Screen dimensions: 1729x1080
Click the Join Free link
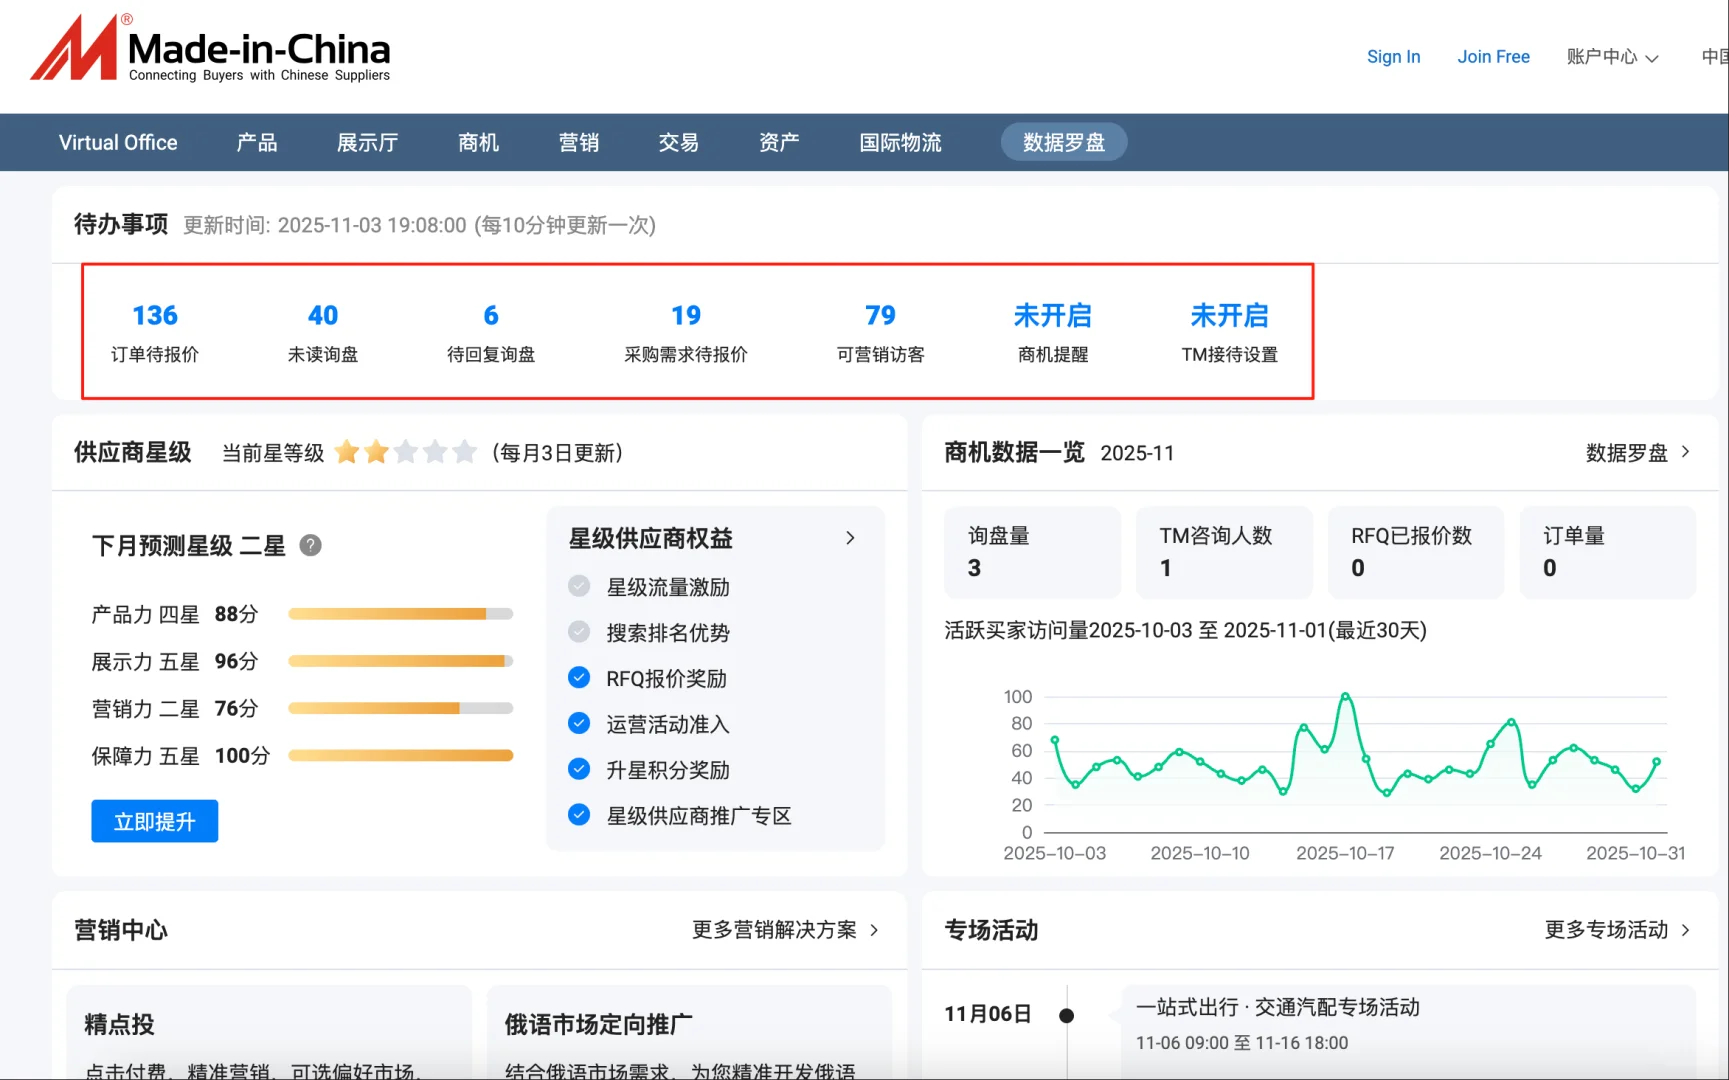click(x=1493, y=57)
